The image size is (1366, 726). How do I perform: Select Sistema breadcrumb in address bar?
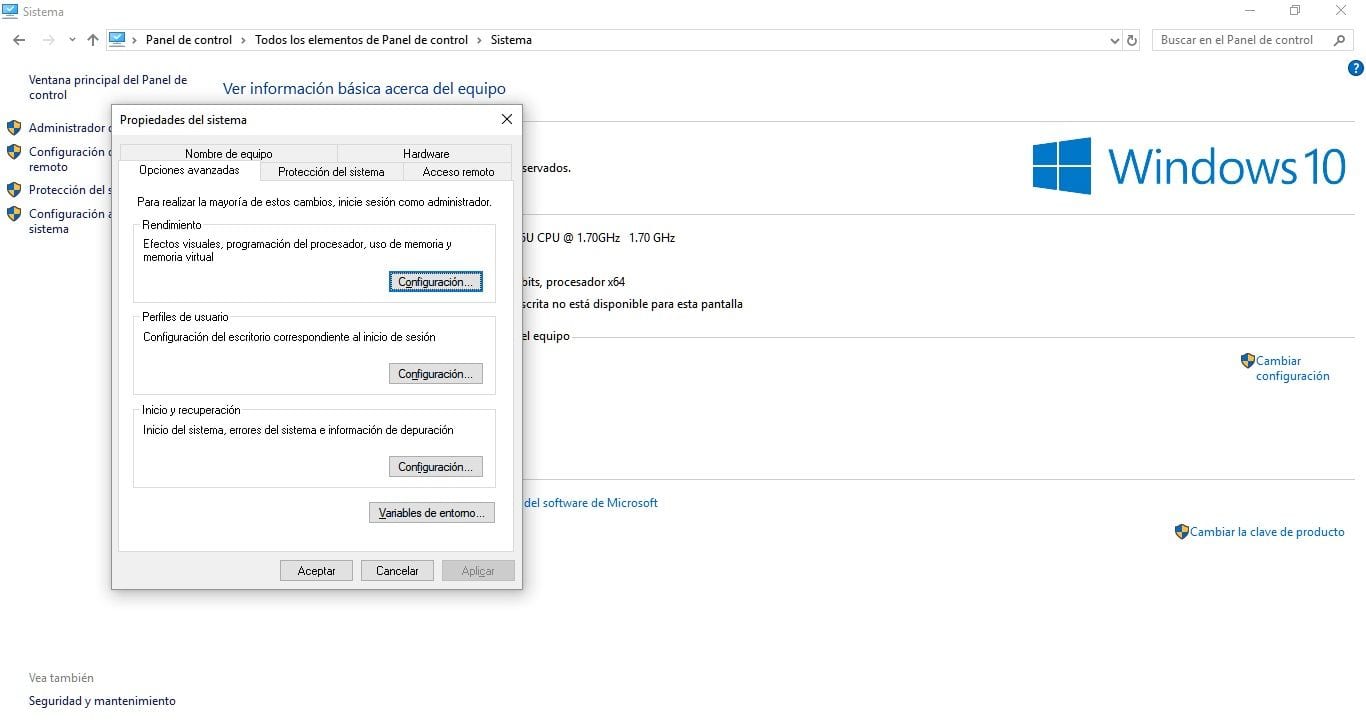point(511,40)
